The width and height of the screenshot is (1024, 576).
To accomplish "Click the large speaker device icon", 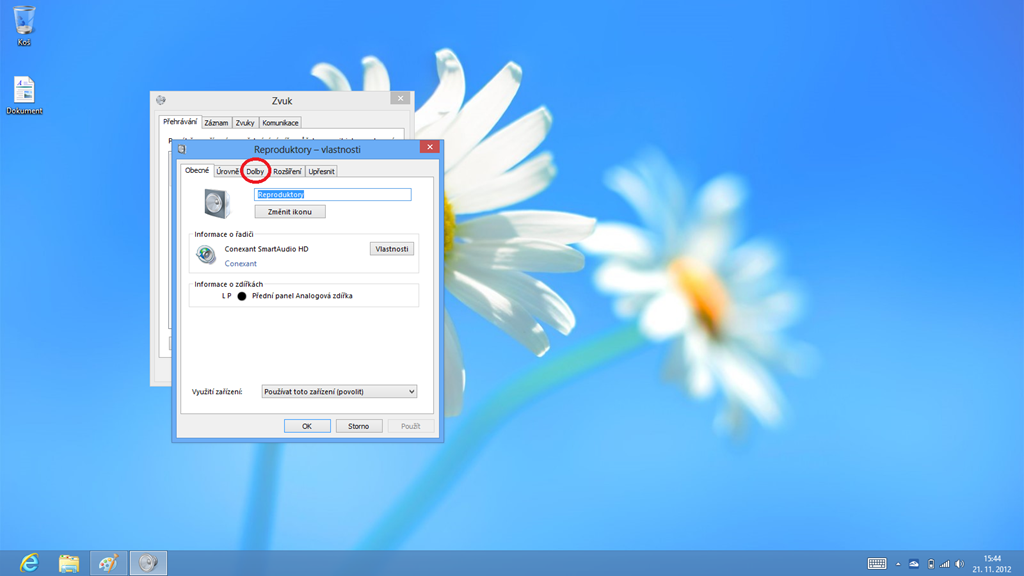I will coord(216,203).
